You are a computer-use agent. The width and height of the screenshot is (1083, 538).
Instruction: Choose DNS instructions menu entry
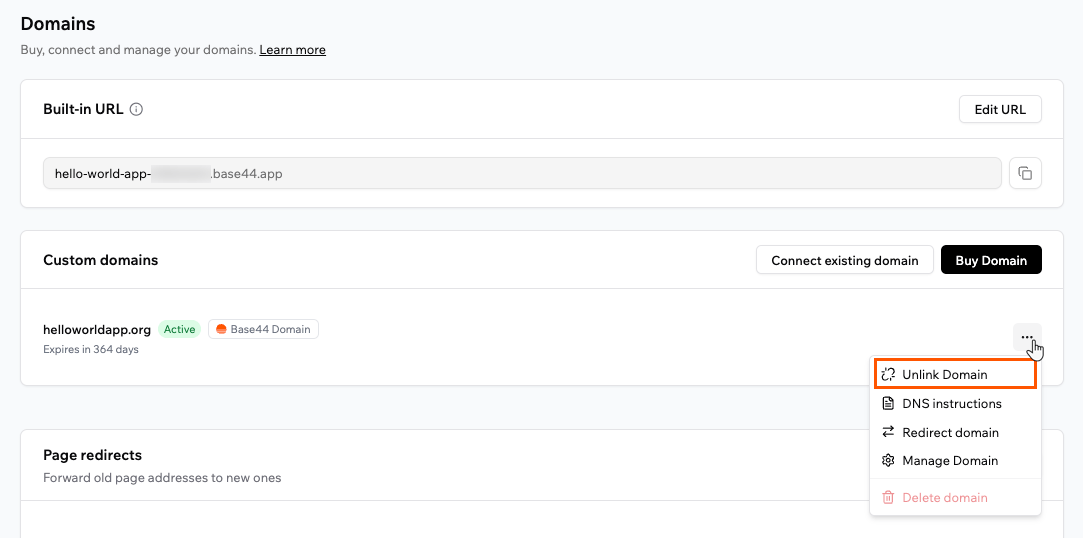click(955, 403)
